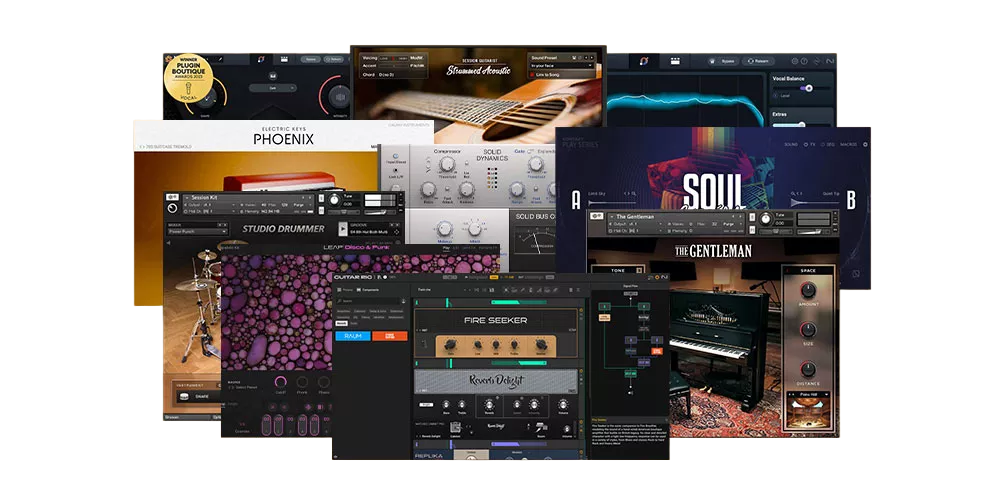
Task: Select the Play tab in LEAP Disco & Funk
Action: click(x=446, y=247)
